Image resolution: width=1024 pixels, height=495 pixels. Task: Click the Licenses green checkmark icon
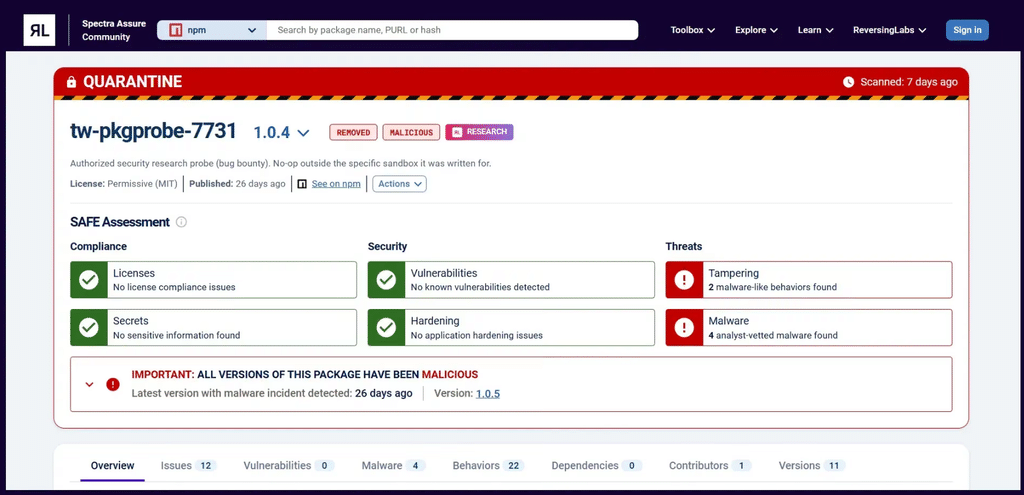89,279
